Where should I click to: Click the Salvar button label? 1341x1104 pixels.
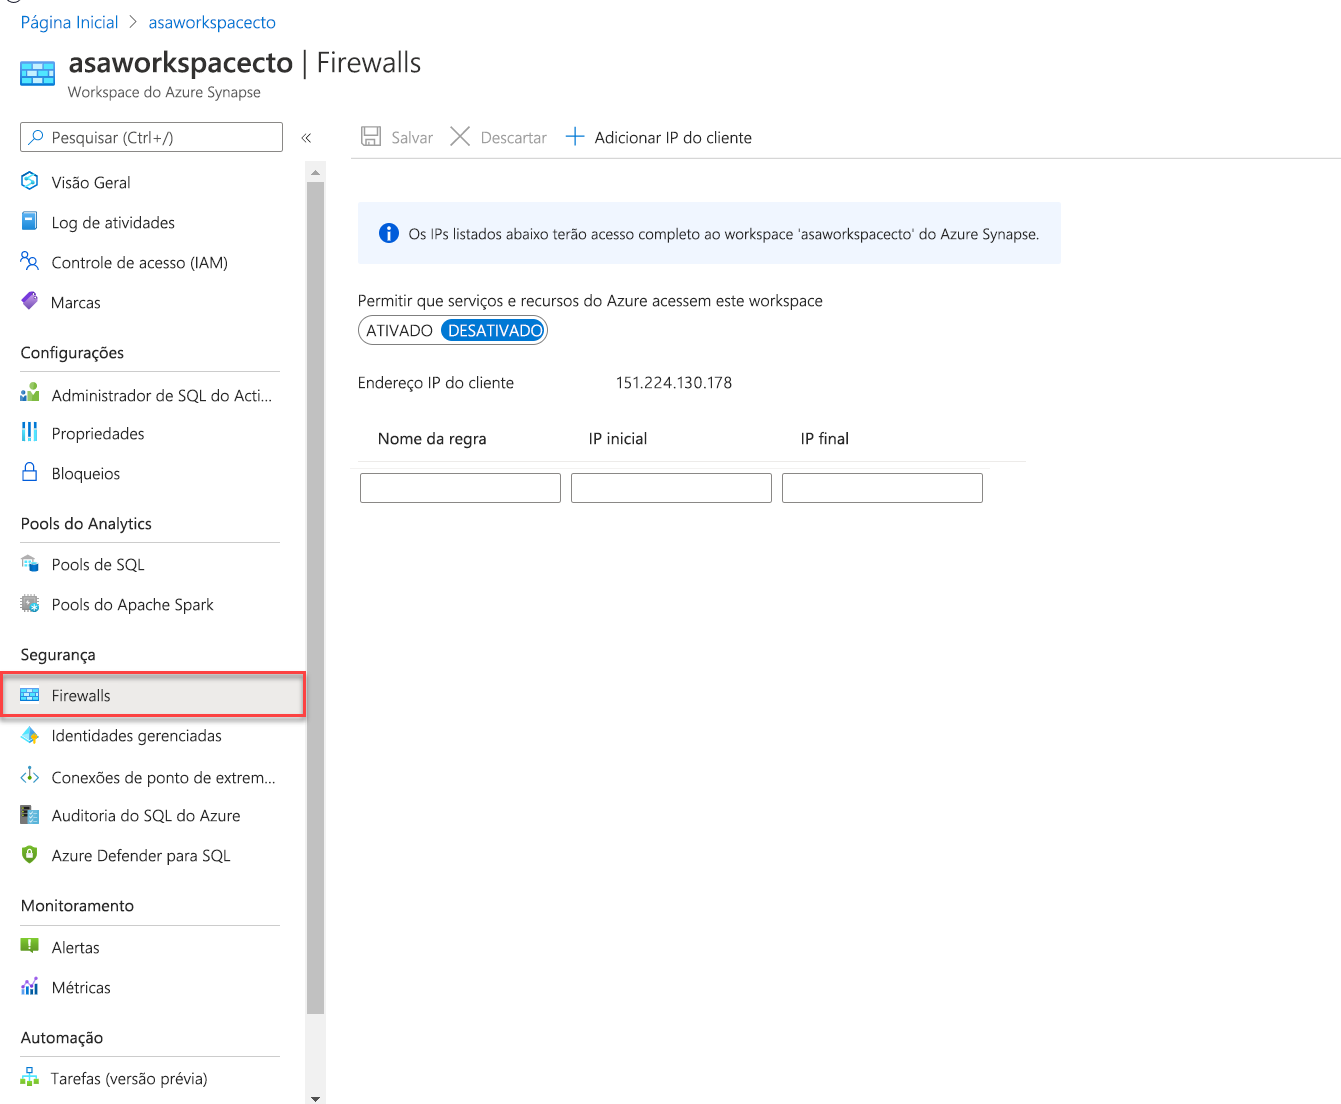412,137
